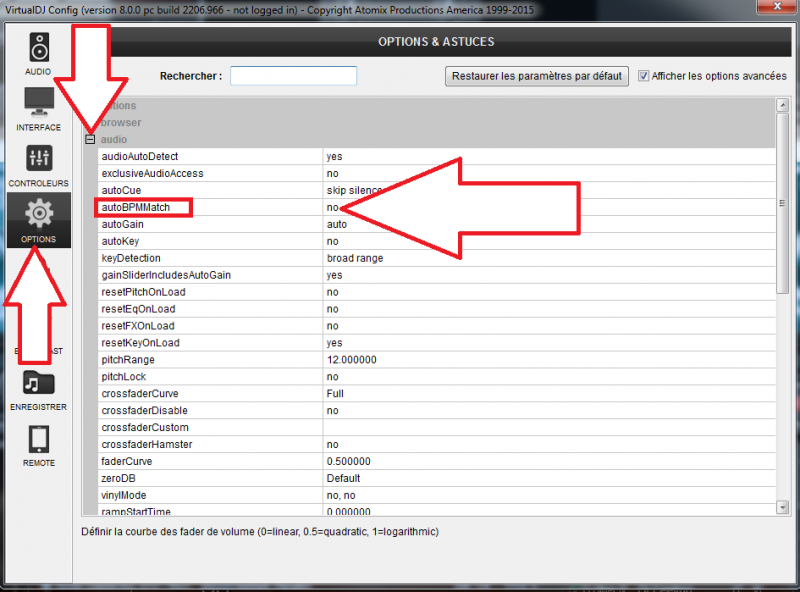The width and height of the screenshot is (800, 592).
Task: Select the zeroDB option name
Action: pos(118,478)
